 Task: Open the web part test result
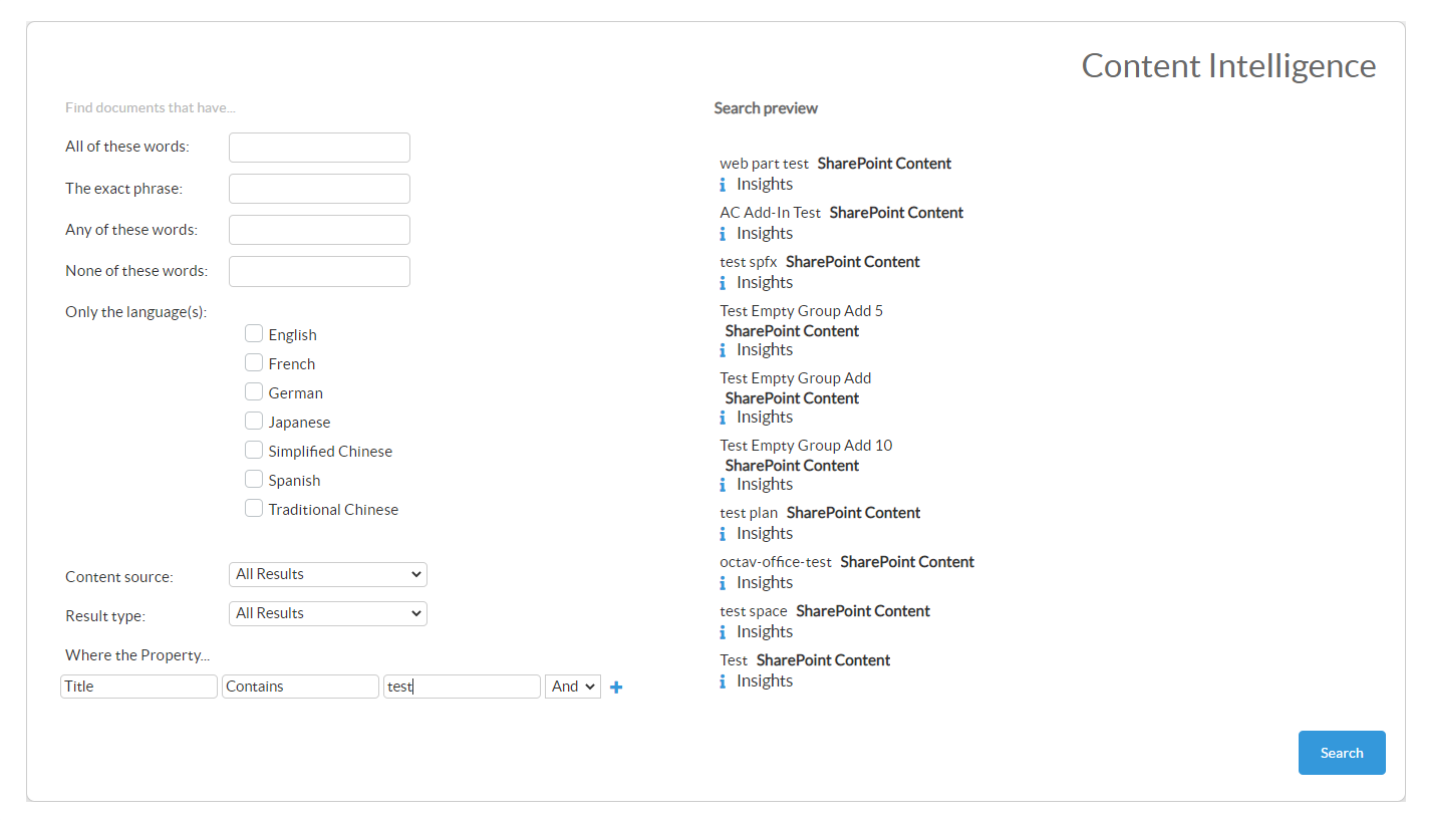coord(764,163)
